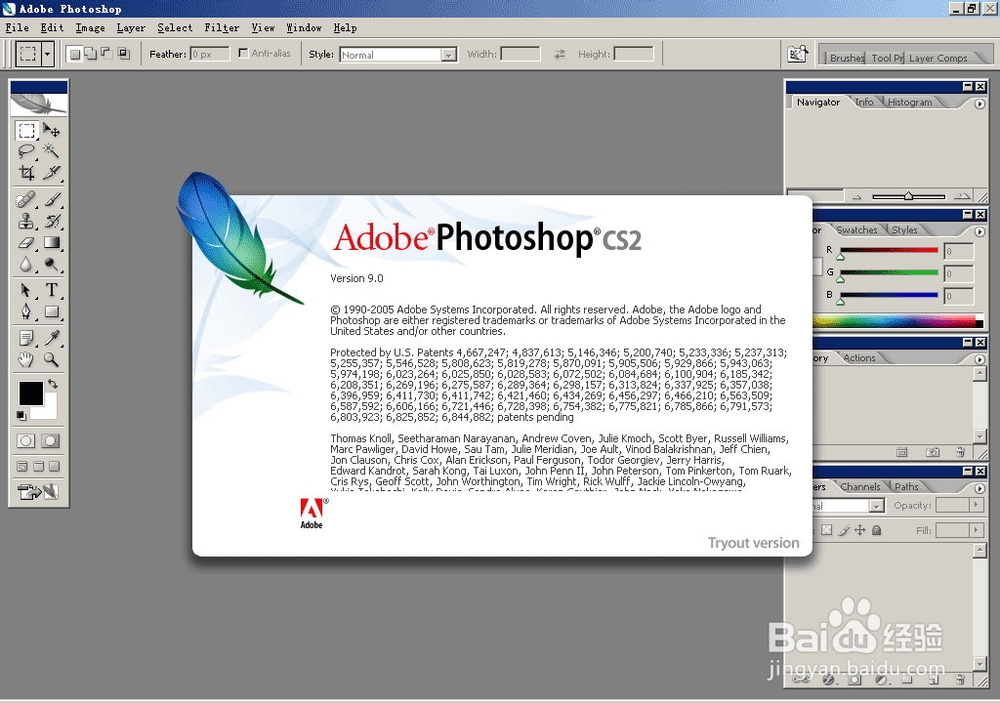
Task: Switch to Full Screen mode with menu bar
Action: coord(39,466)
